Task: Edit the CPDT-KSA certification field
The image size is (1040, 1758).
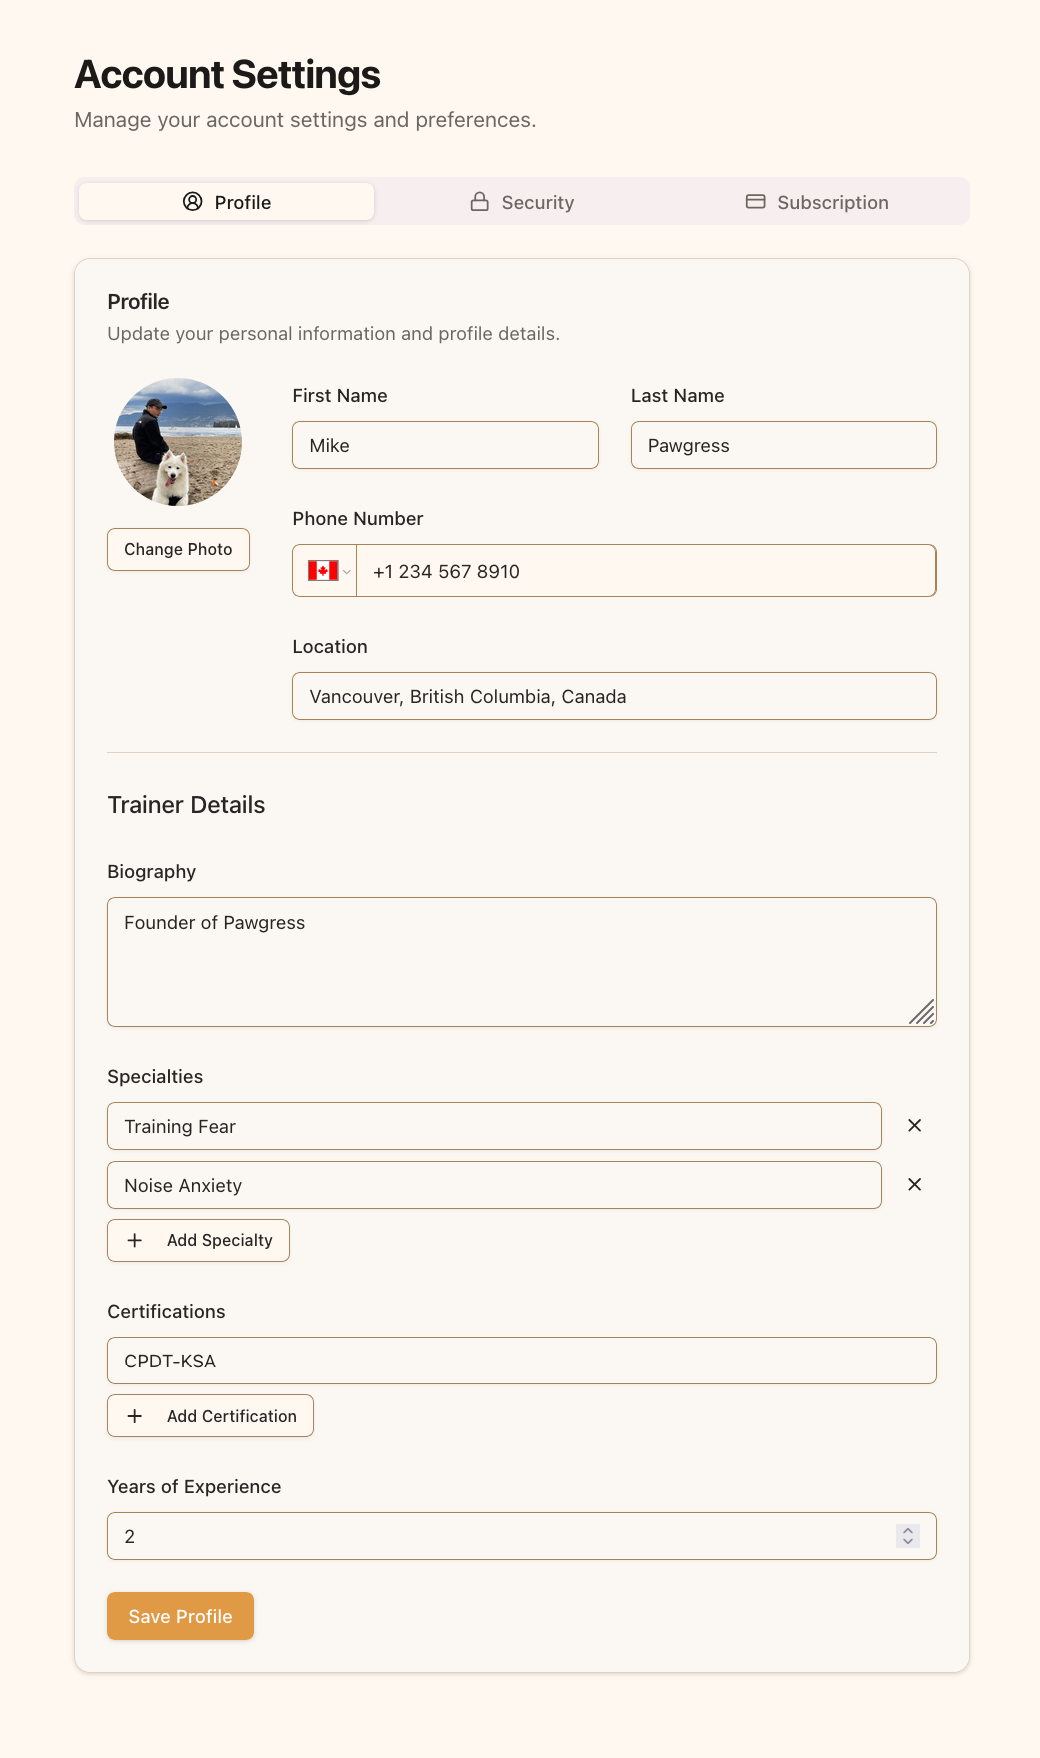Action: (522, 1360)
